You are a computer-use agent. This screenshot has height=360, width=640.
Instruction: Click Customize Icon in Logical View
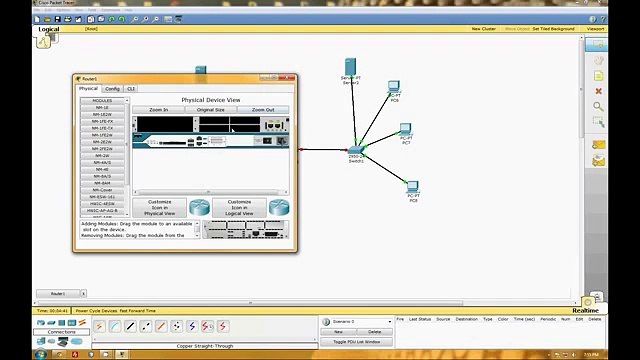(239, 208)
